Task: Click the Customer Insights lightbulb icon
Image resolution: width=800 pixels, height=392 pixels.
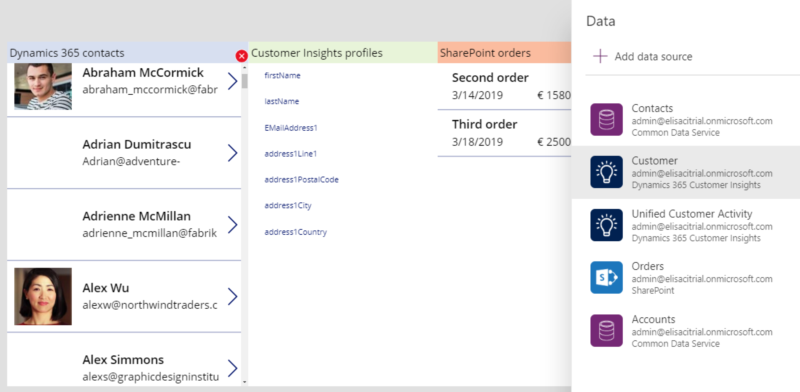Action: click(606, 172)
